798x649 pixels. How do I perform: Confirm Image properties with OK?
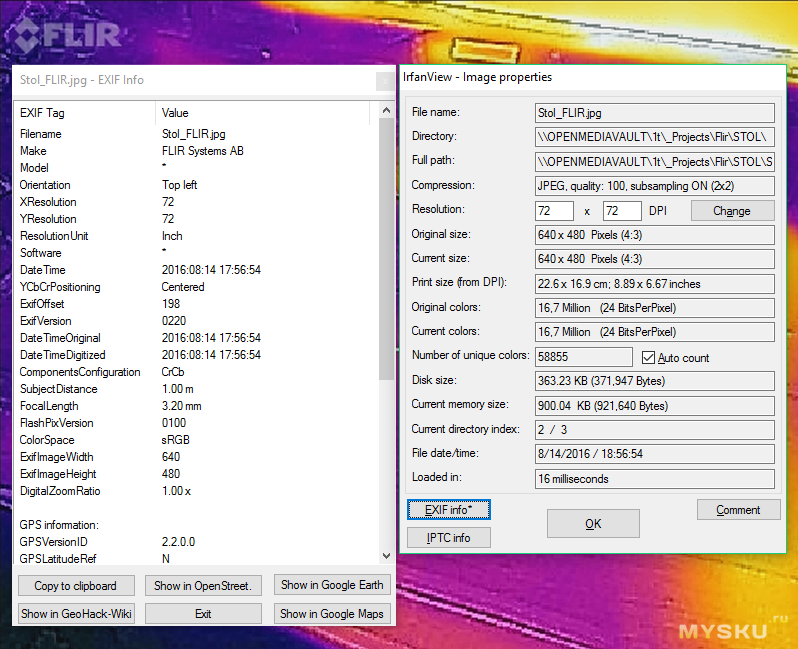tap(593, 523)
